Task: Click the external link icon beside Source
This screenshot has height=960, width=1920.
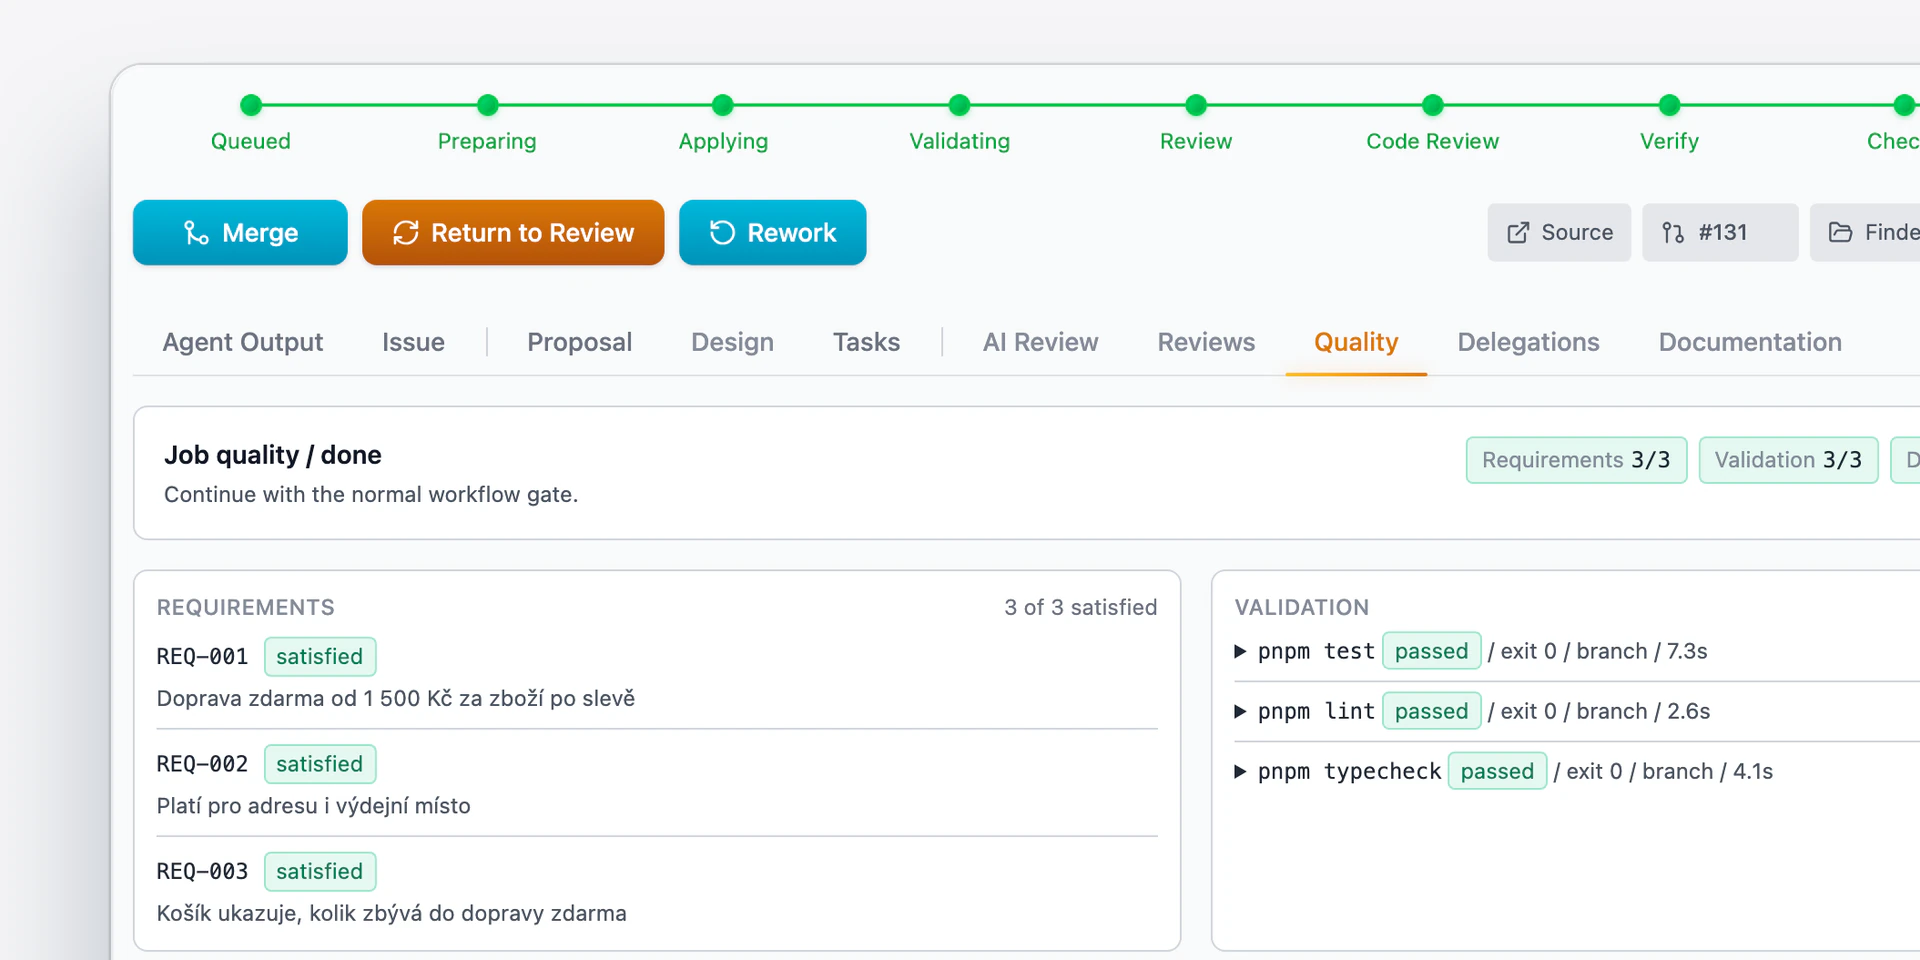Action: click(1518, 233)
